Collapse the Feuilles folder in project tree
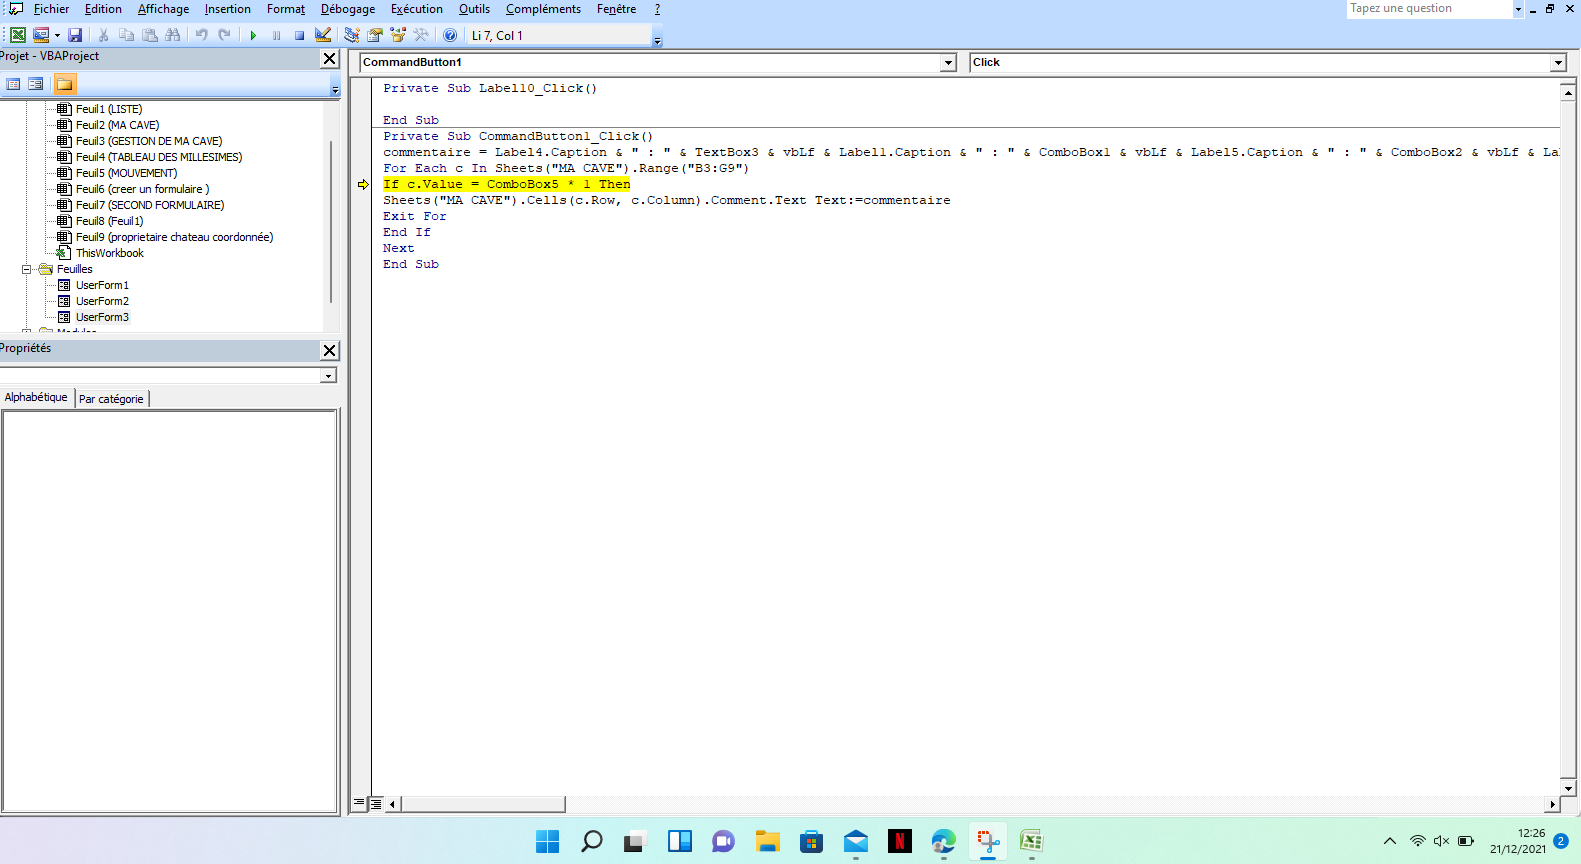The width and height of the screenshot is (1581, 864). [x=27, y=269]
